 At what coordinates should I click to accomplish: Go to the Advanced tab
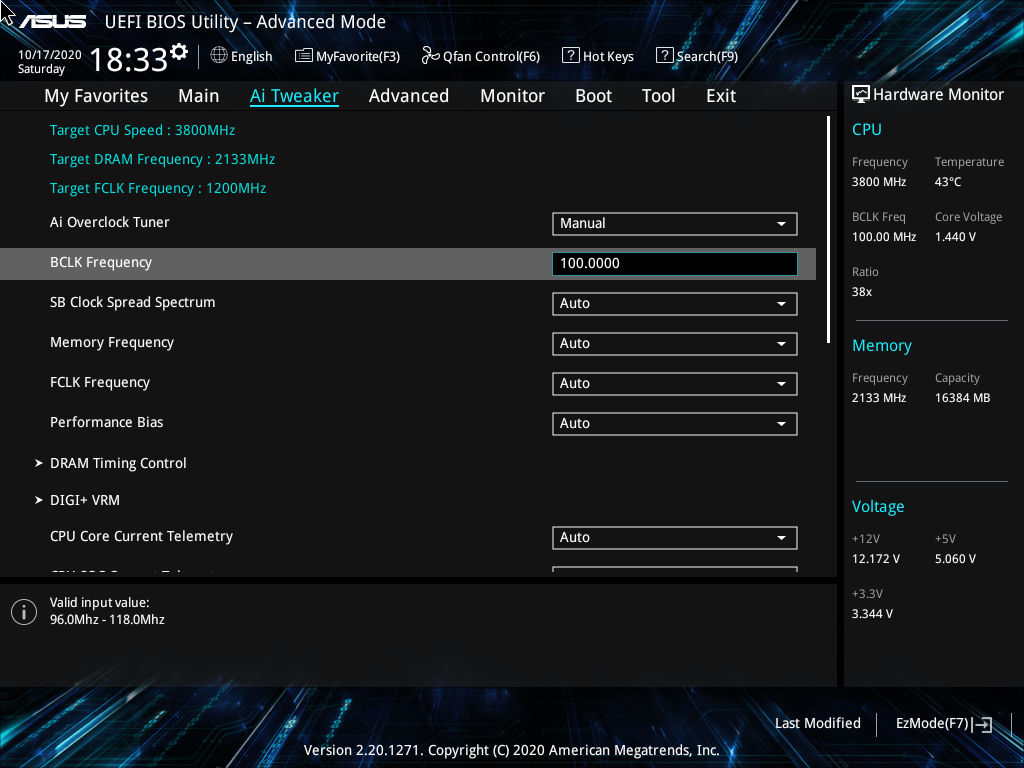pyautogui.click(x=409, y=96)
